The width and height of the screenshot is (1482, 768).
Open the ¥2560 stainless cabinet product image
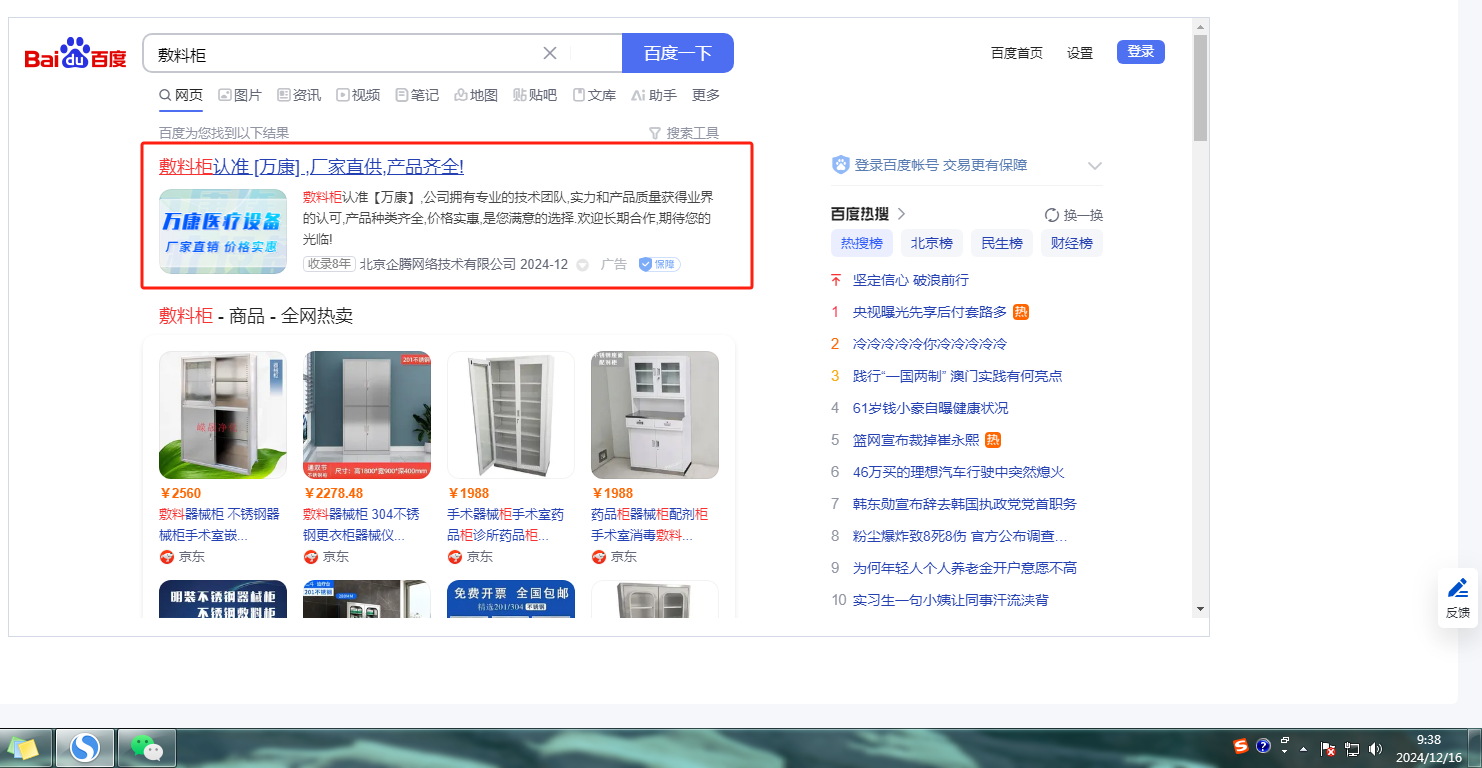tap(223, 415)
